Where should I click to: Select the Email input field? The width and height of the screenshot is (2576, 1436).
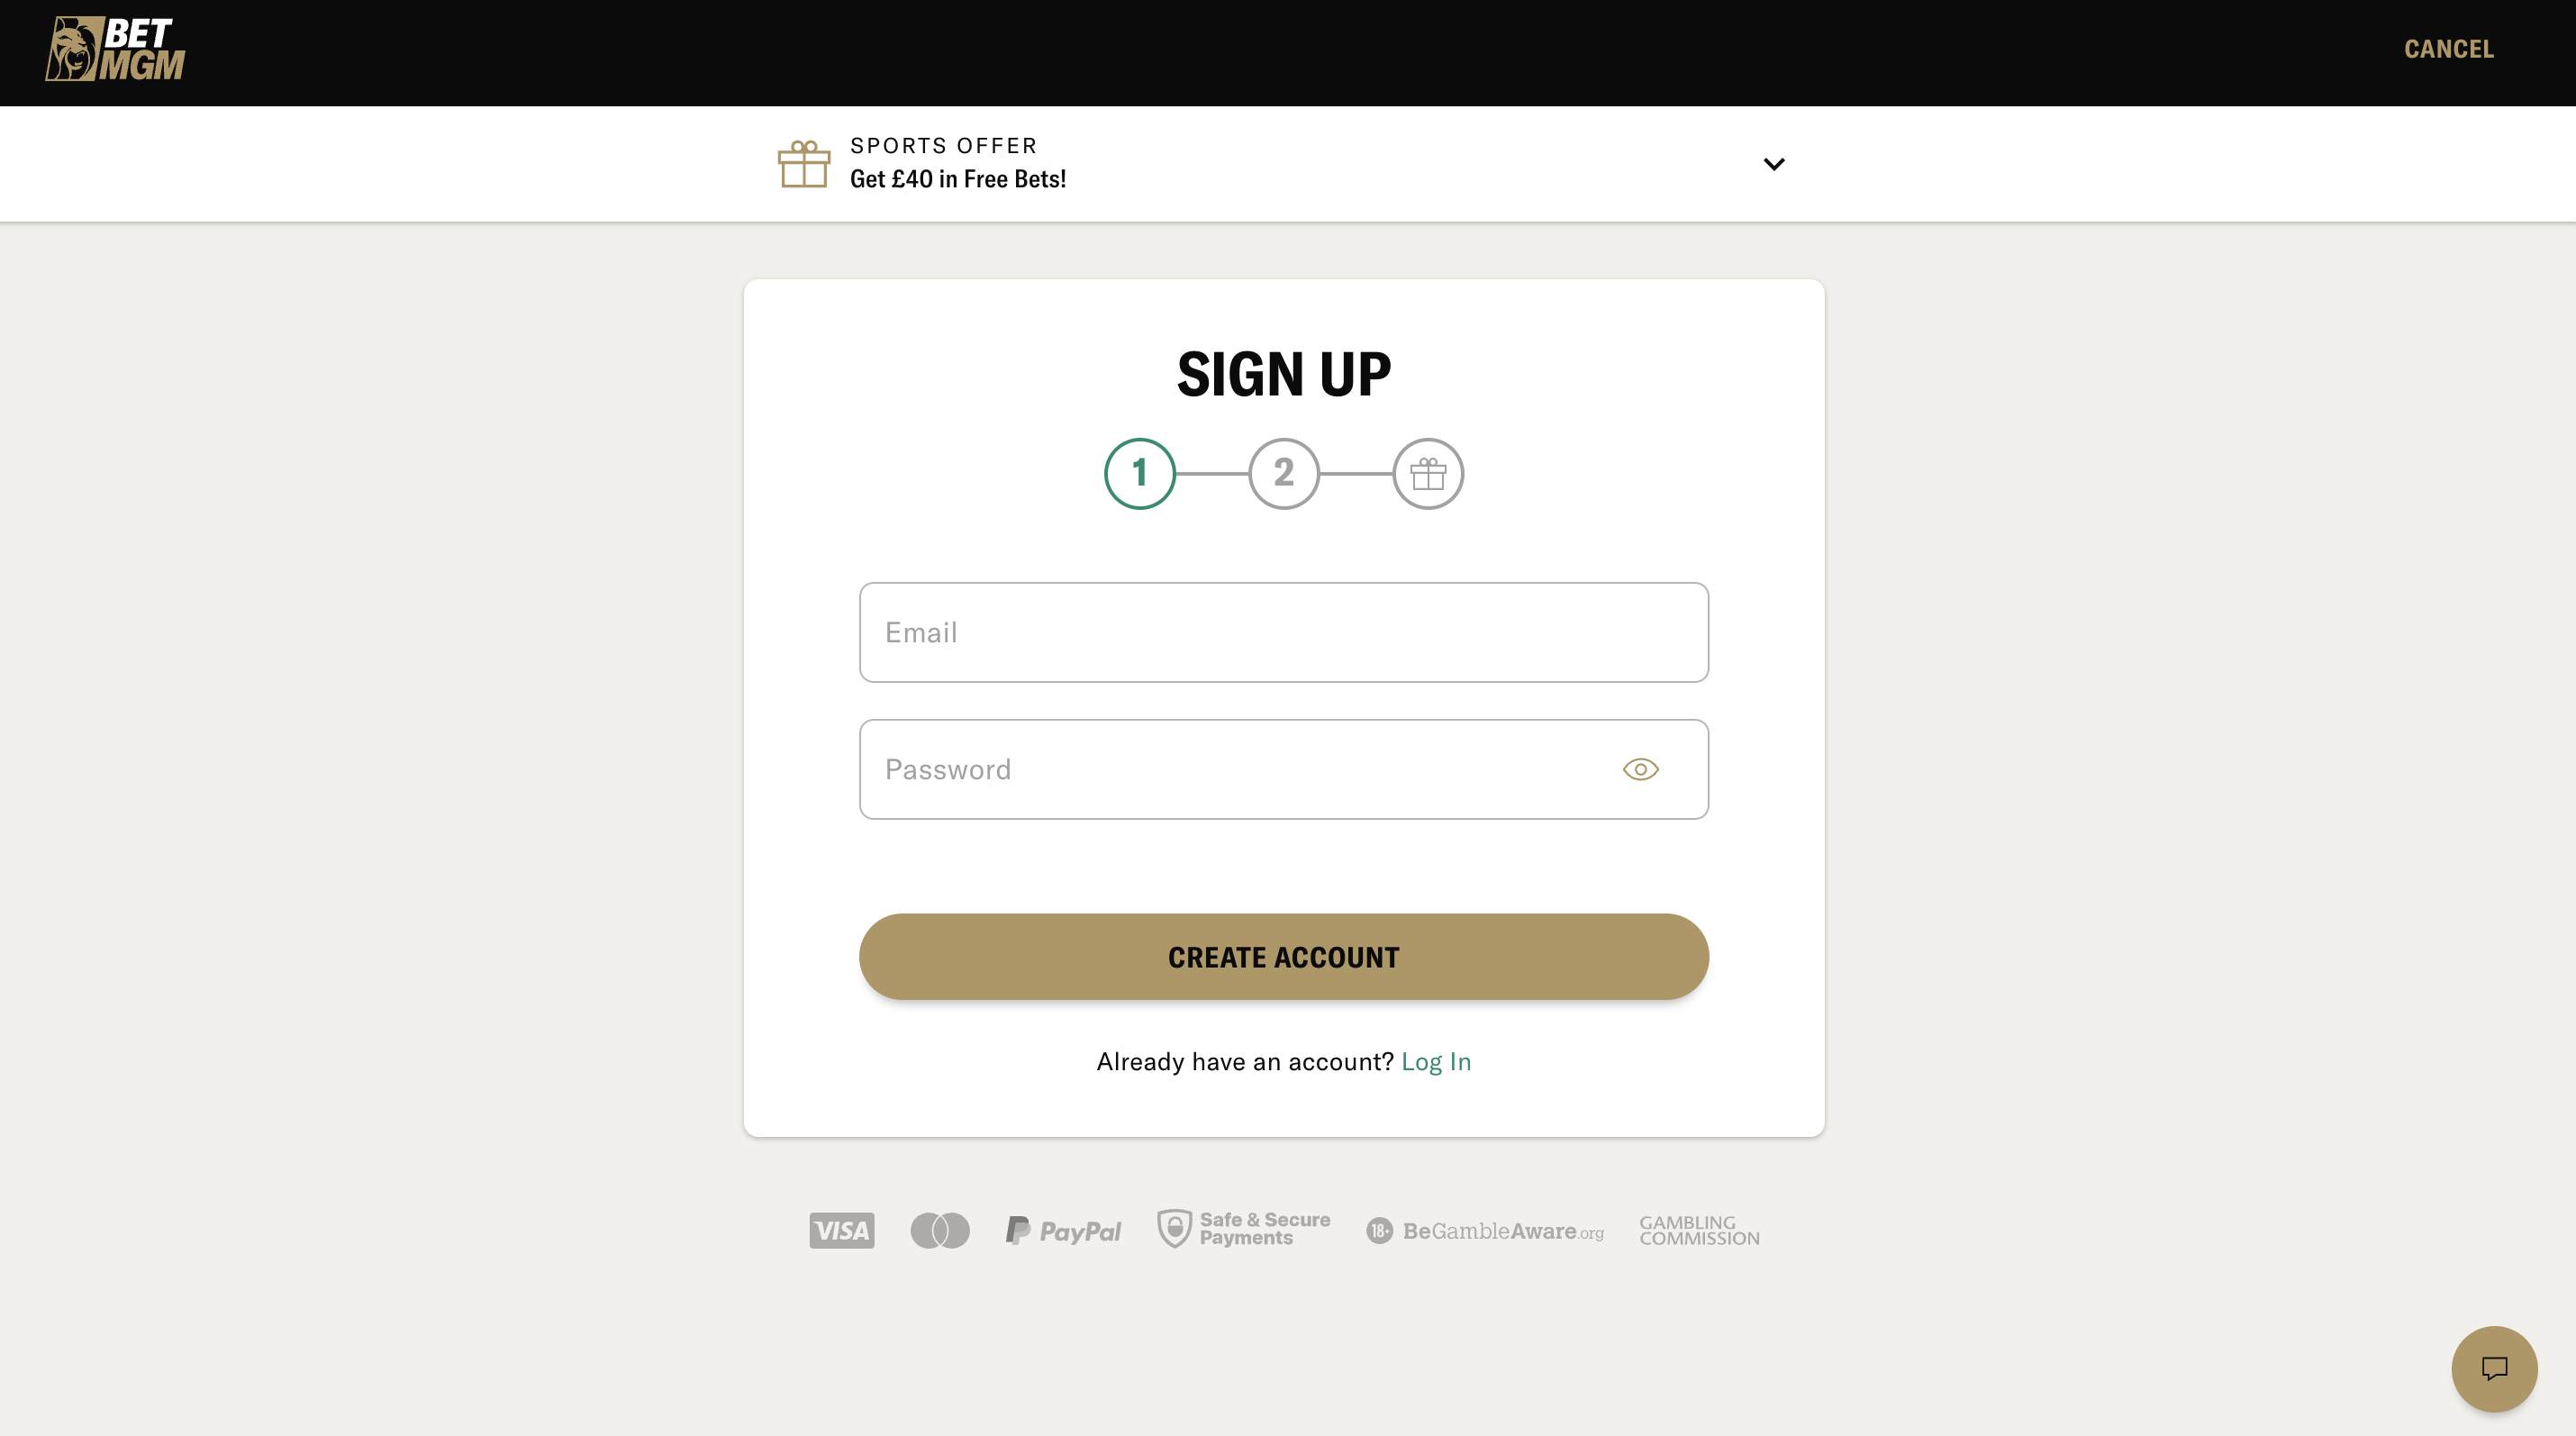tap(1283, 632)
